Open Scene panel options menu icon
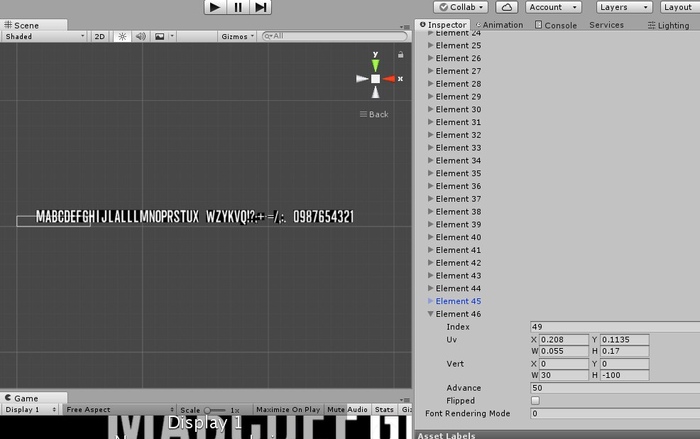Screen dimensions: 700x439 [x=404, y=27]
